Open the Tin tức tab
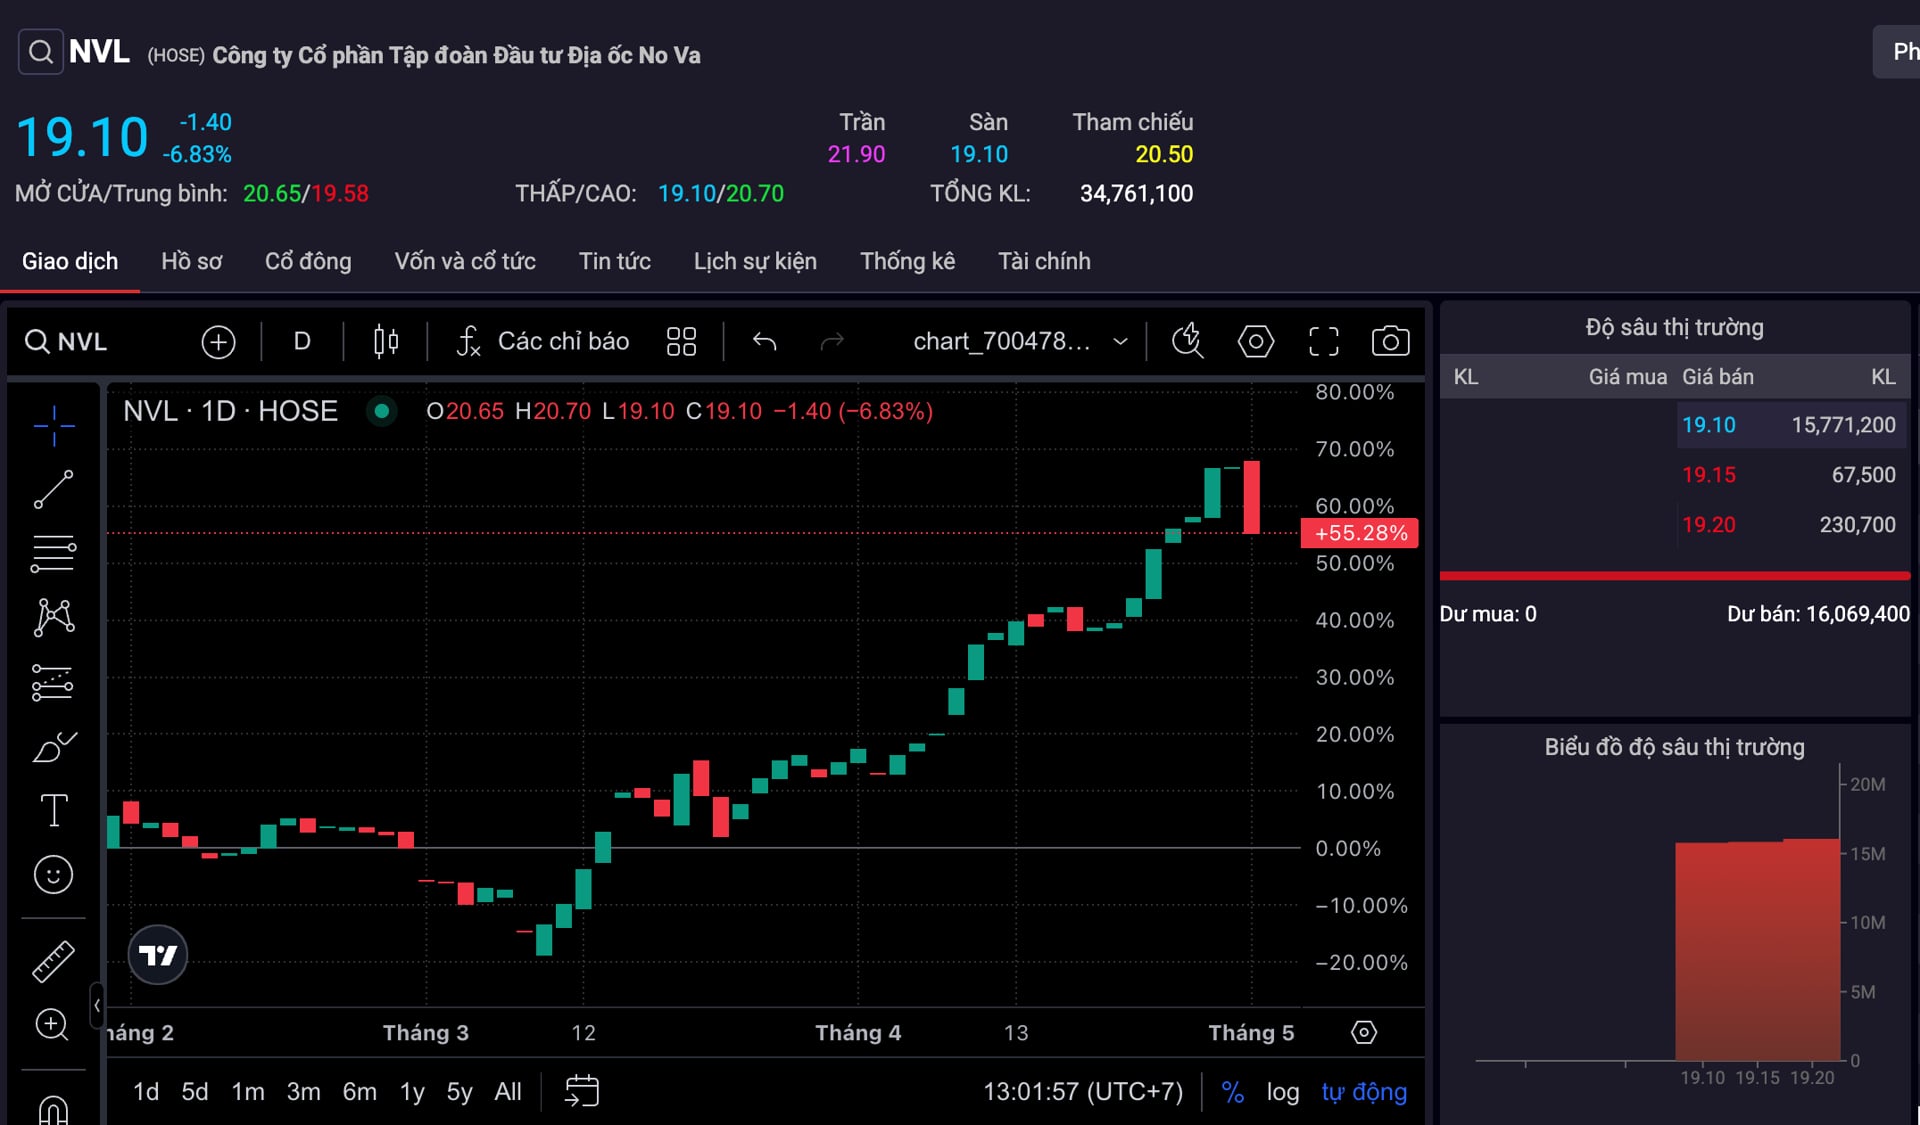The height and width of the screenshot is (1125, 1920). [x=615, y=262]
